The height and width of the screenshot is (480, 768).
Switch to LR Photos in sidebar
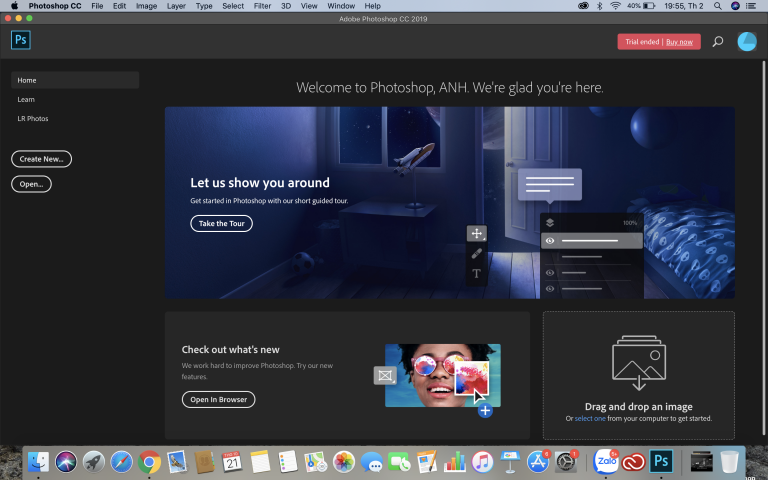pyautogui.click(x=33, y=119)
